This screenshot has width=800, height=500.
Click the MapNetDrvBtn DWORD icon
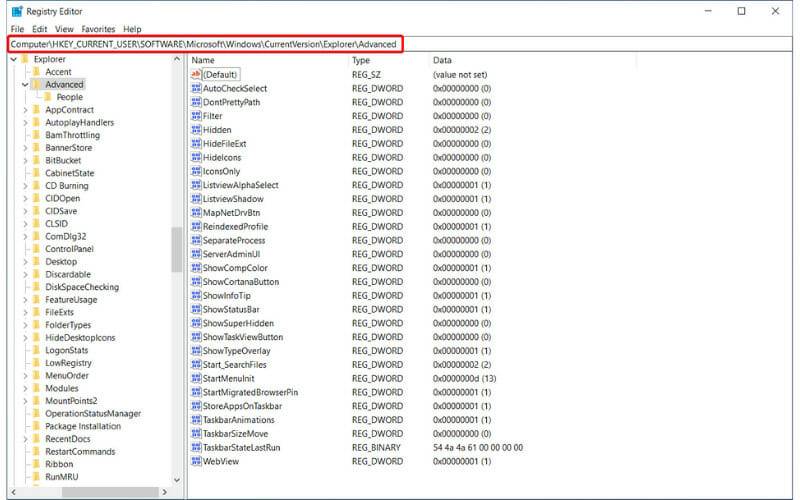coord(196,212)
